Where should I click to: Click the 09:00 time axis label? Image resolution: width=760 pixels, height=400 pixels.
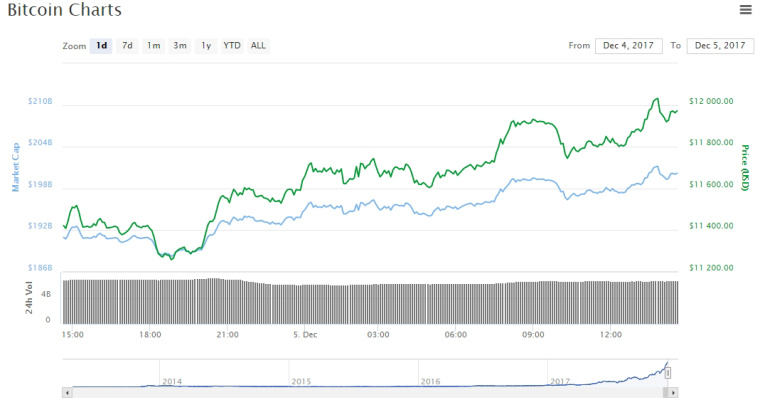tap(533, 335)
